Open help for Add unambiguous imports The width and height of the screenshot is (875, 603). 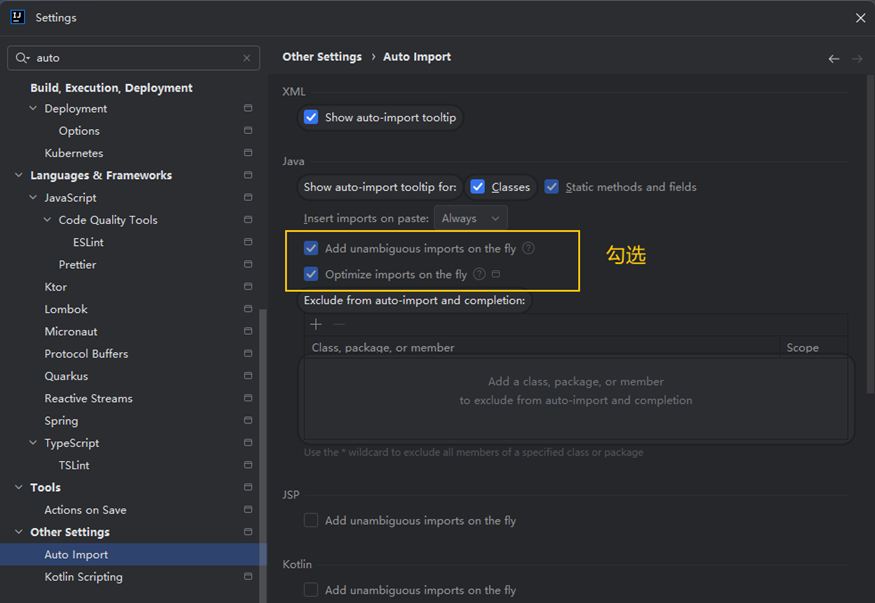click(x=528, y=248)
